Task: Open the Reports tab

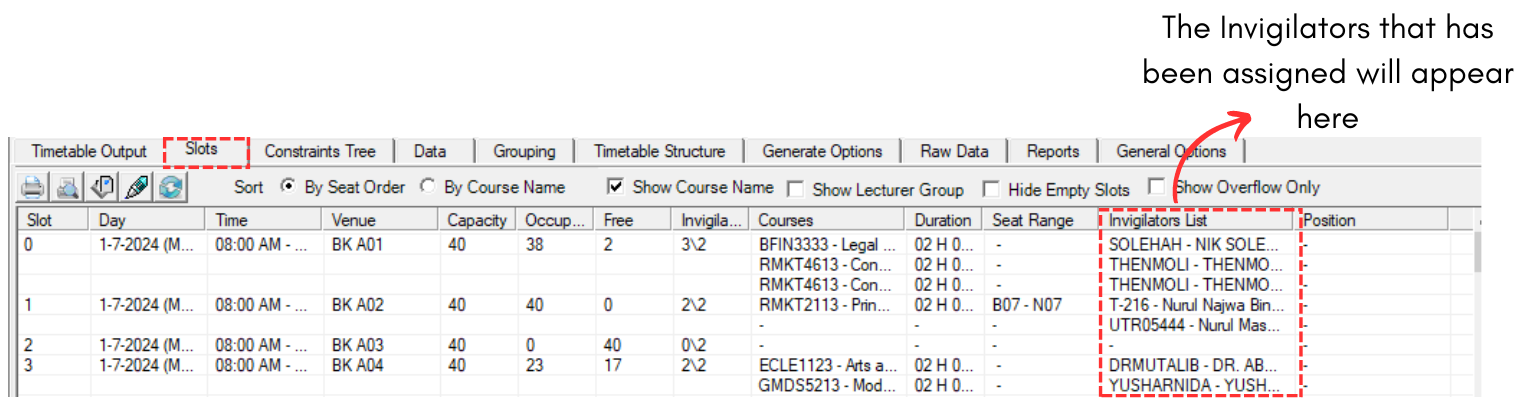Action: coord(1052,152)
